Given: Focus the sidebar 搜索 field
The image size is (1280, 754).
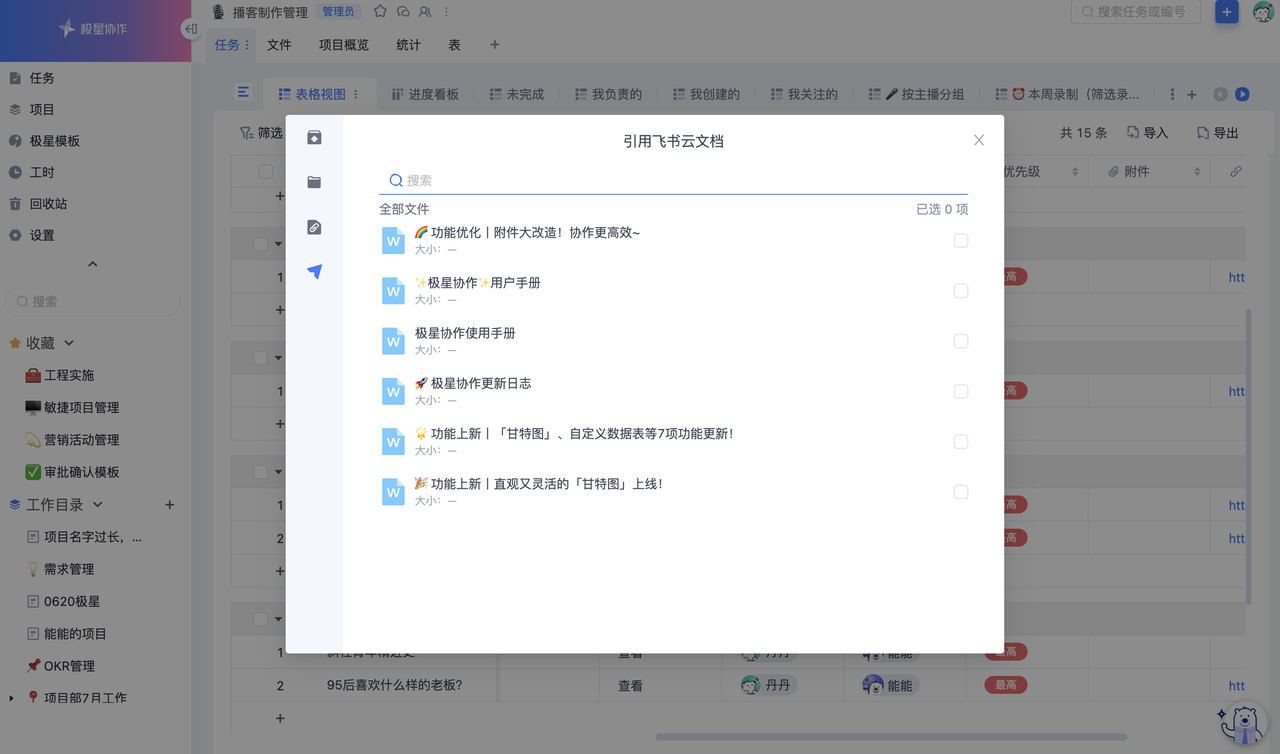Looking at the screenshot, I should 93,301.
